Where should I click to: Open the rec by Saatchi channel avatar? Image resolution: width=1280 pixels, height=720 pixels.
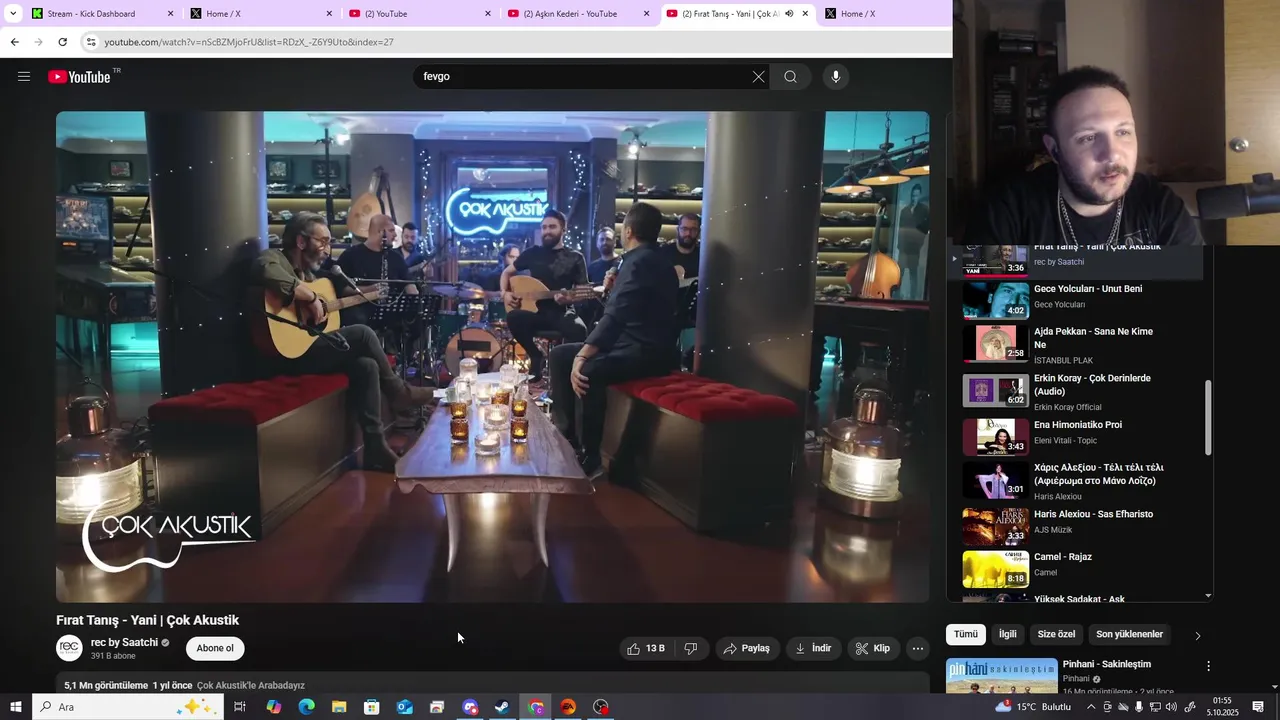[69, 648]
